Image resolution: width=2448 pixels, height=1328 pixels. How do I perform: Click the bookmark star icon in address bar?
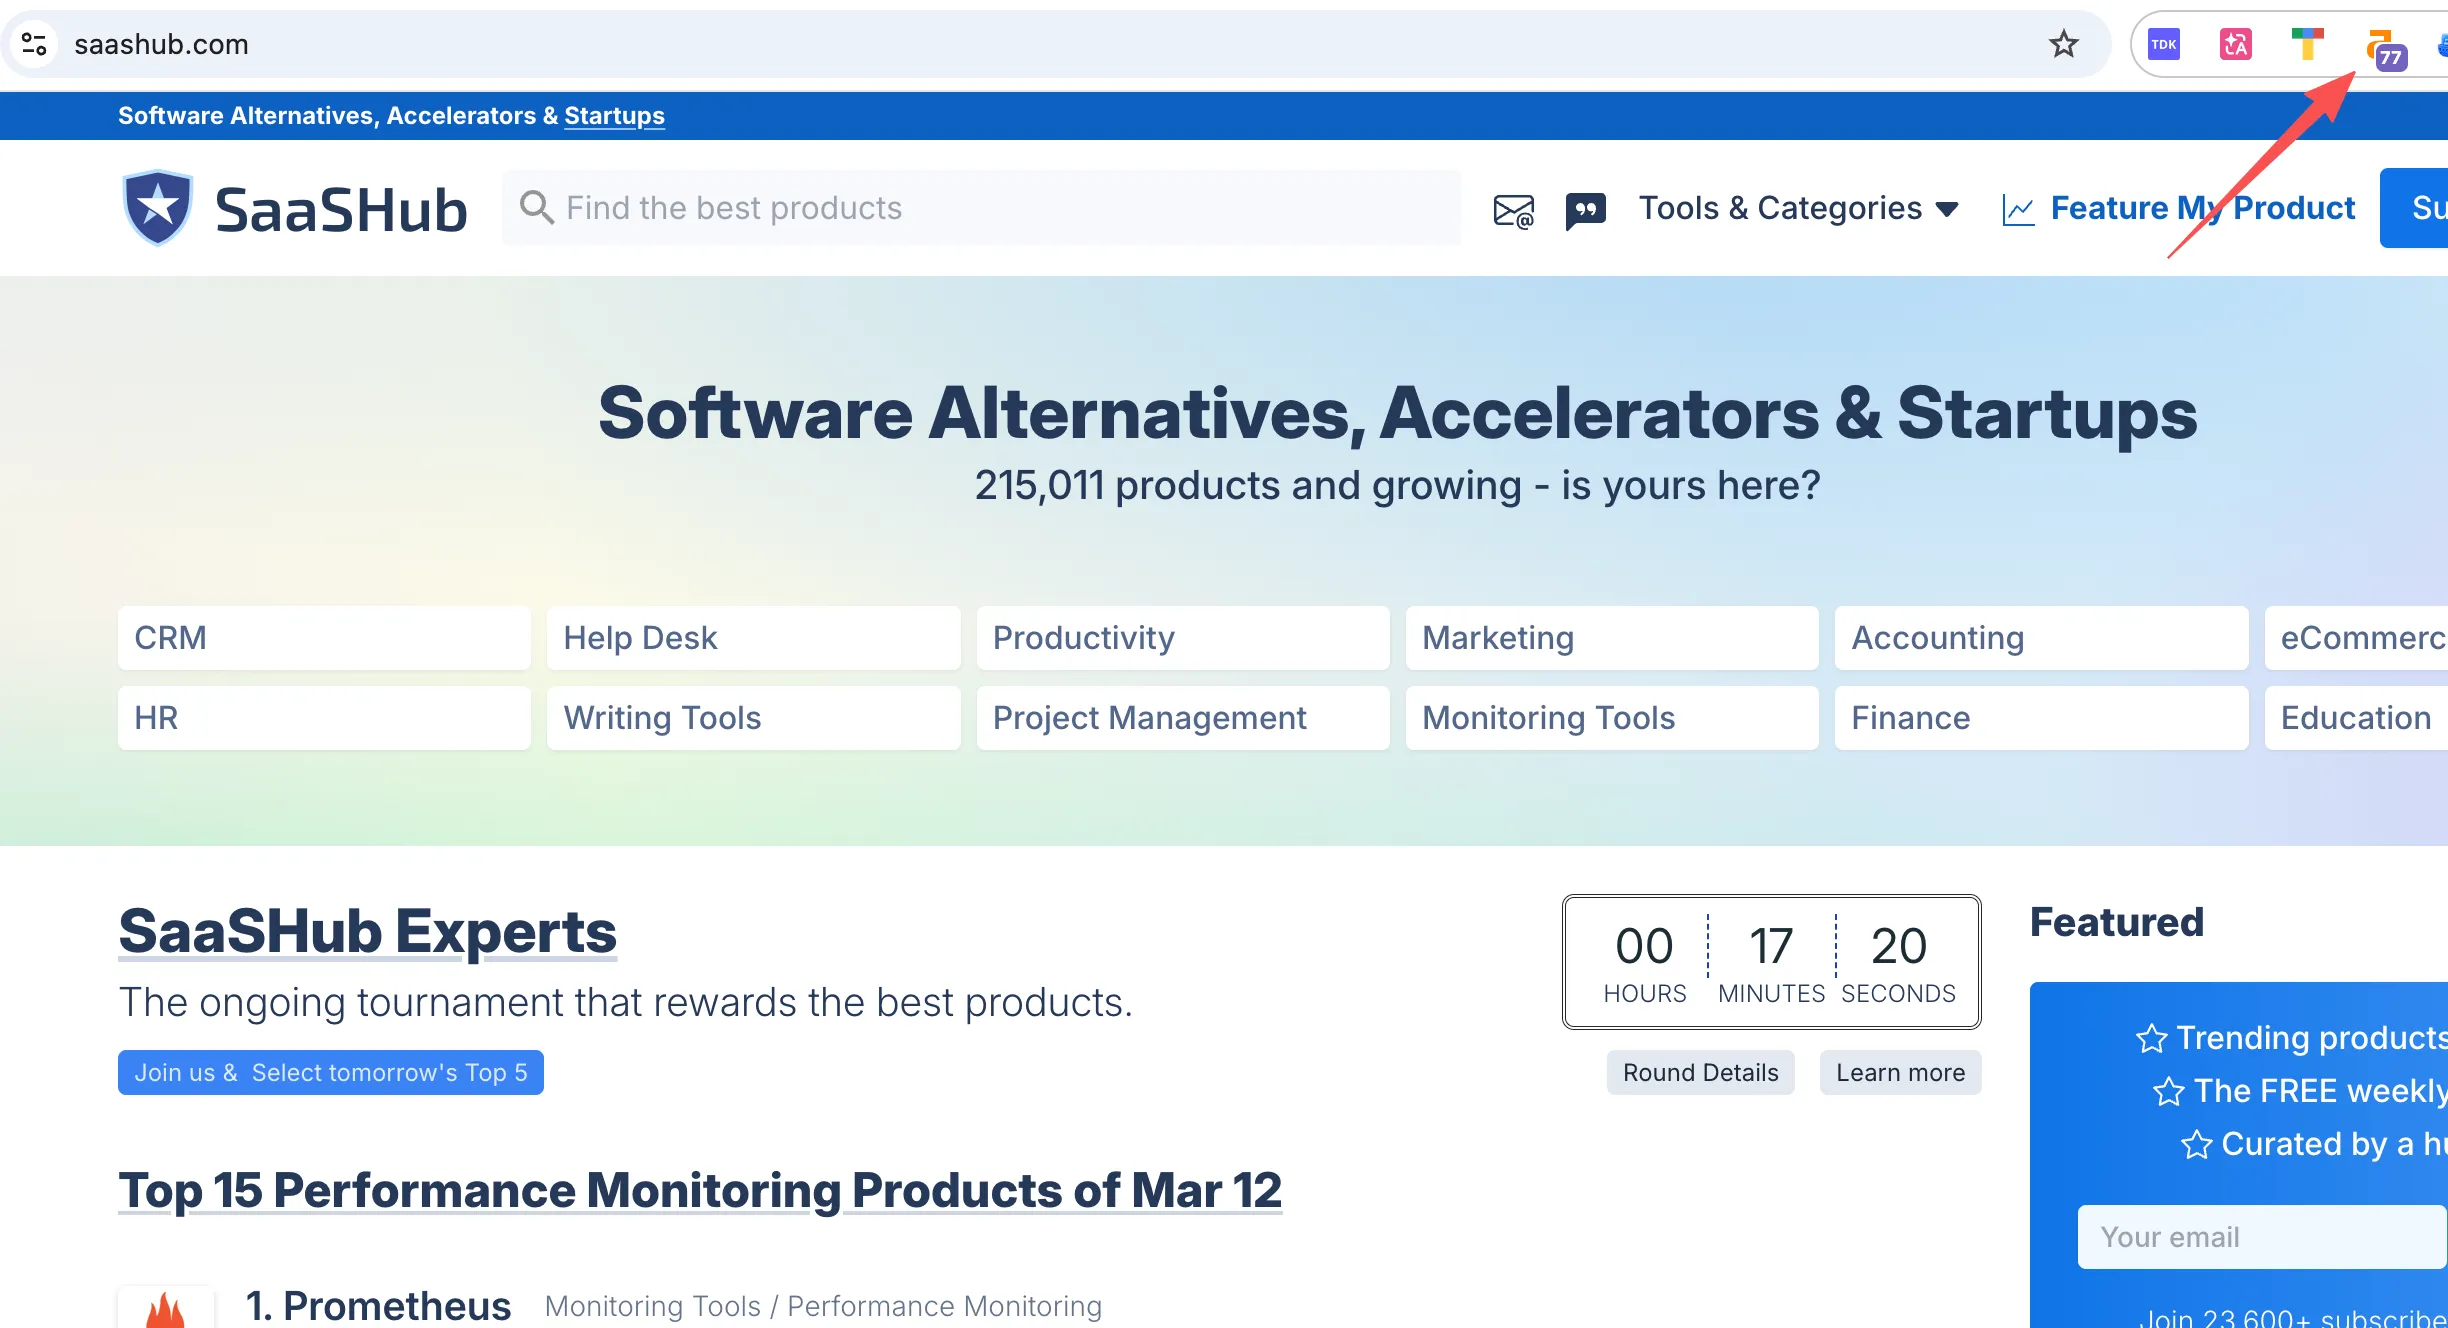pos(2063,44)
